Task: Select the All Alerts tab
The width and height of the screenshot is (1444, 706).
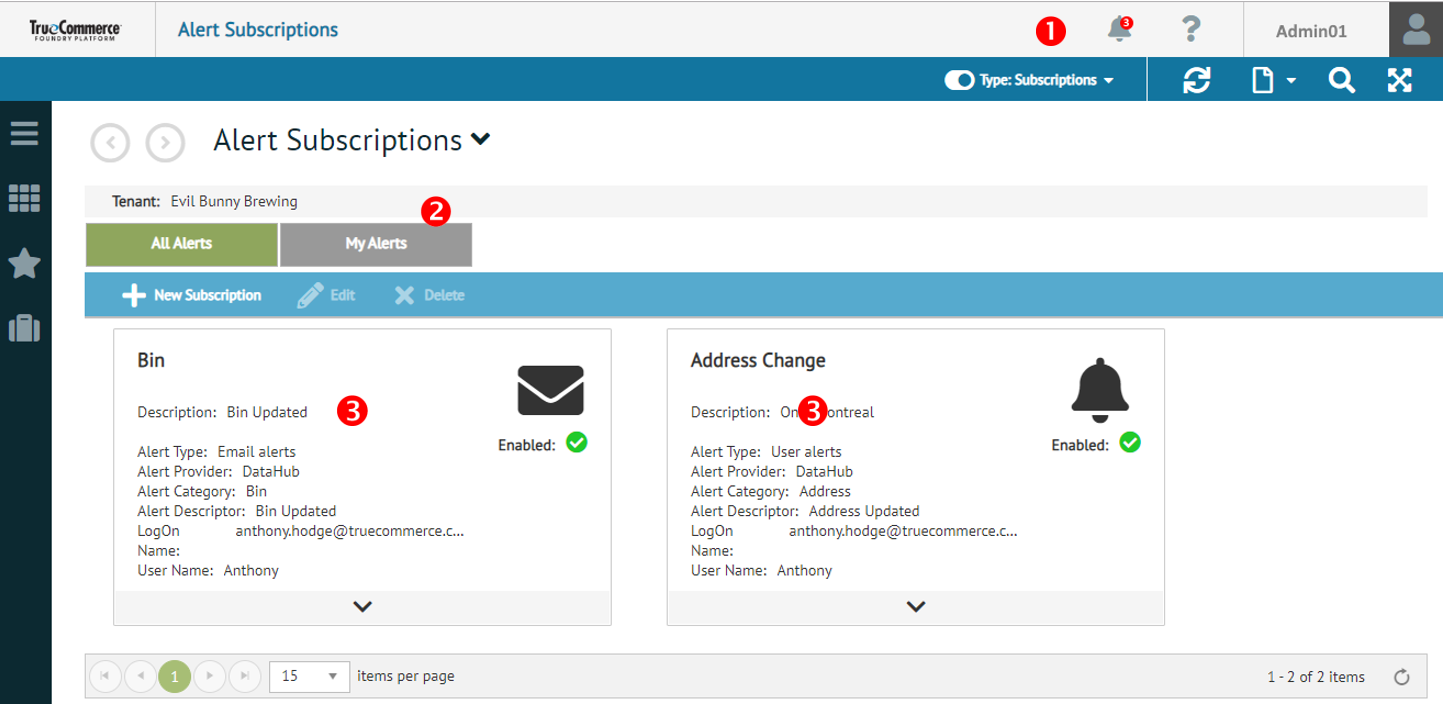Action: tap(181, 244)
